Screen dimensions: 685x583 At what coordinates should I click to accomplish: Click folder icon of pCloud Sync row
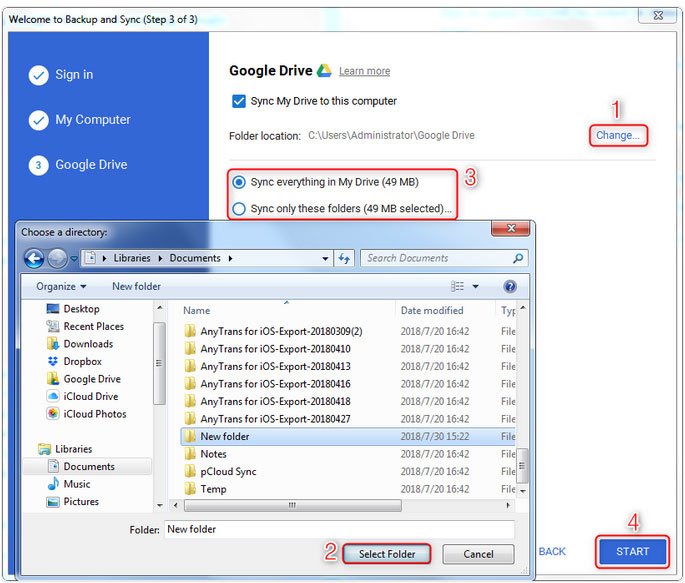pos(190,471)
